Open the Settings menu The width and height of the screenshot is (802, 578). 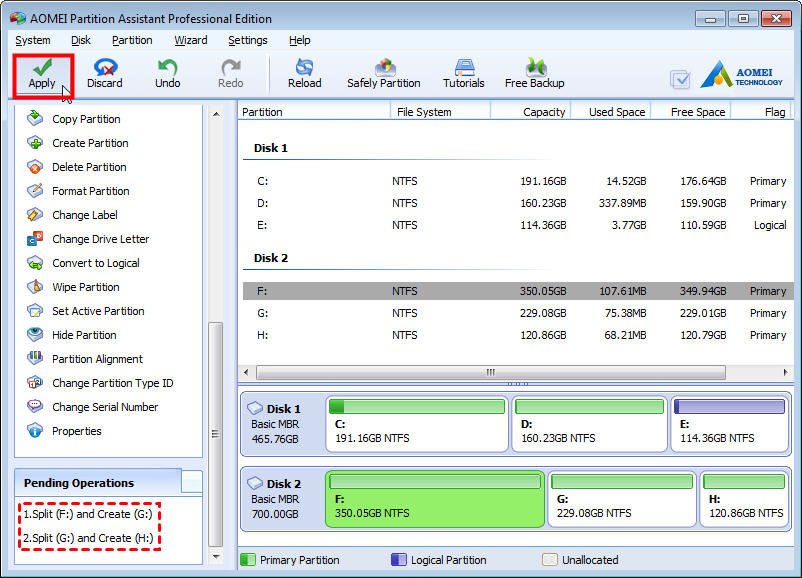click(248, 40)
